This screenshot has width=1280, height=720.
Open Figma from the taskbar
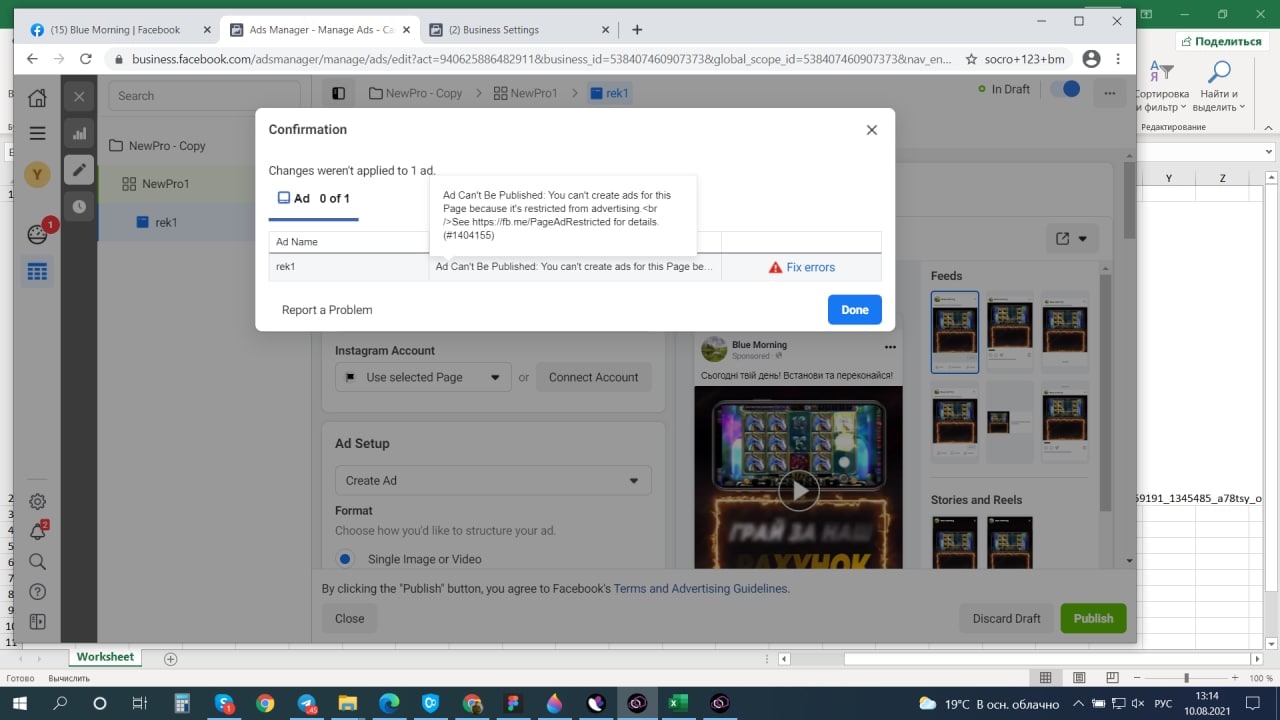click(x=513, y=703)
